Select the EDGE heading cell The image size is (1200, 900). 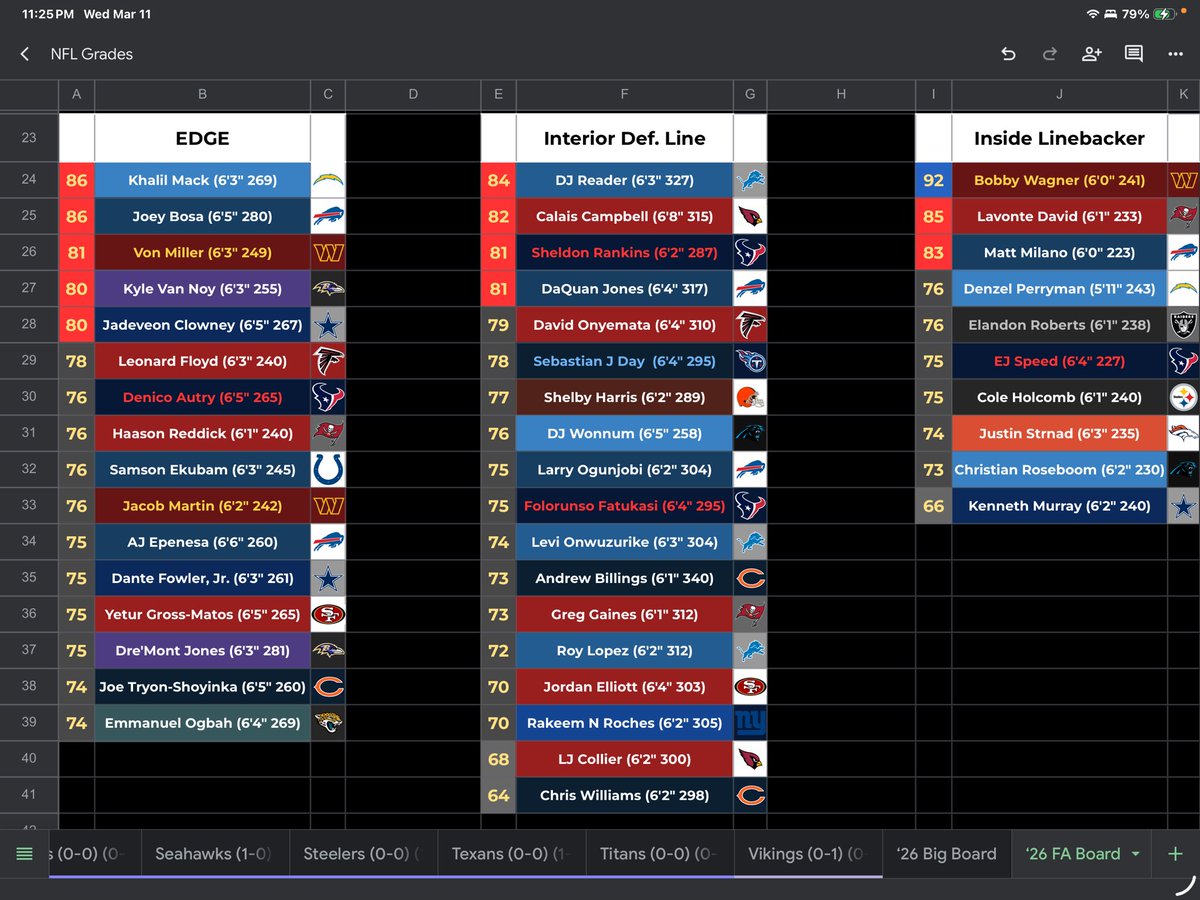[x=203, y=138]
